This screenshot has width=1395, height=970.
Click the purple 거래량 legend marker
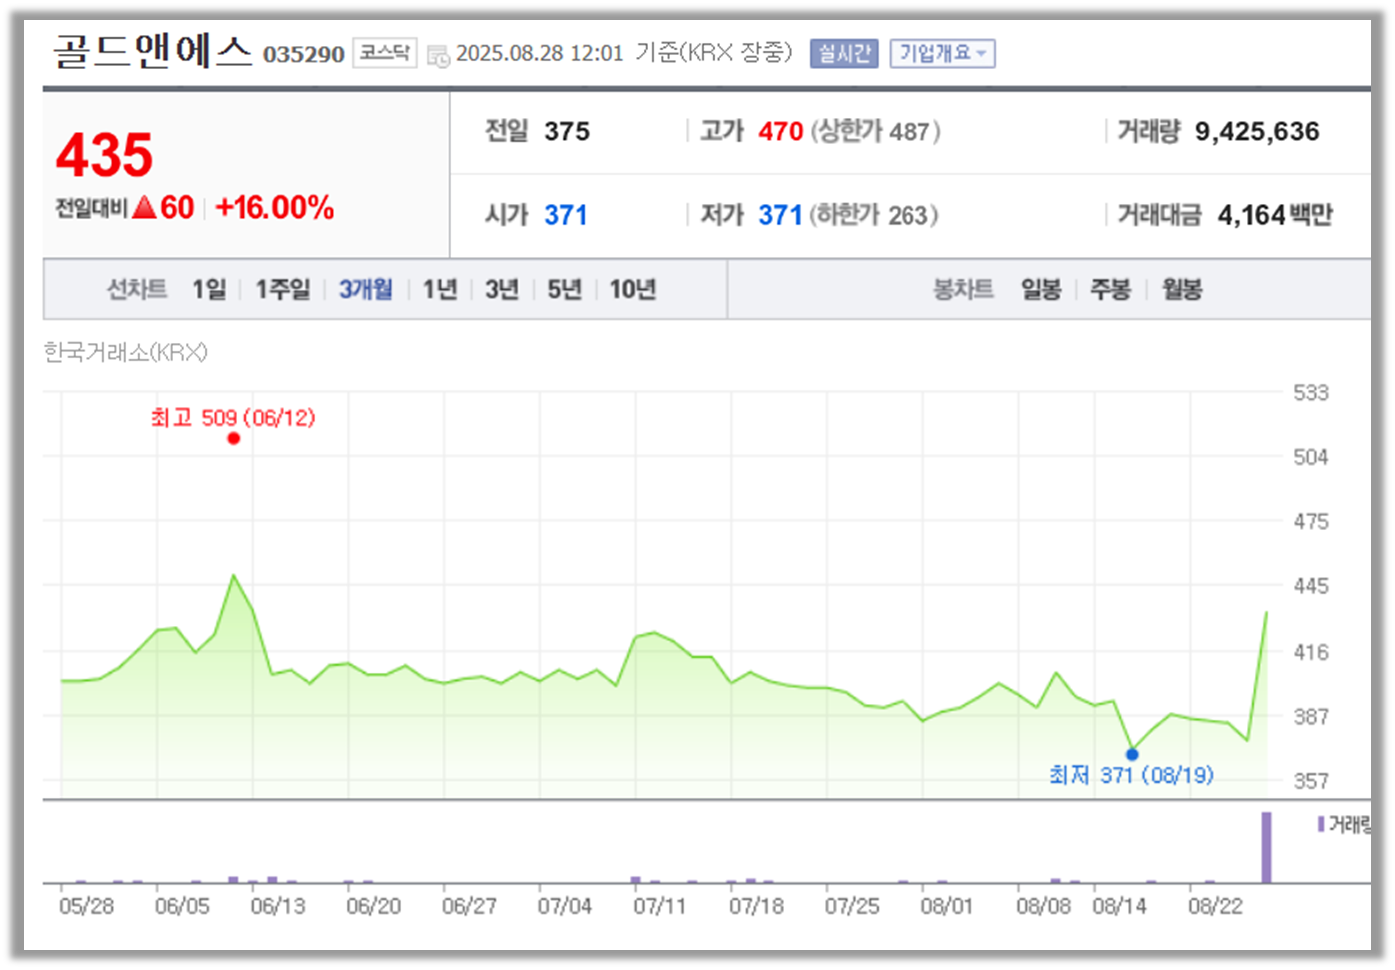click(x=1321, y=824)
